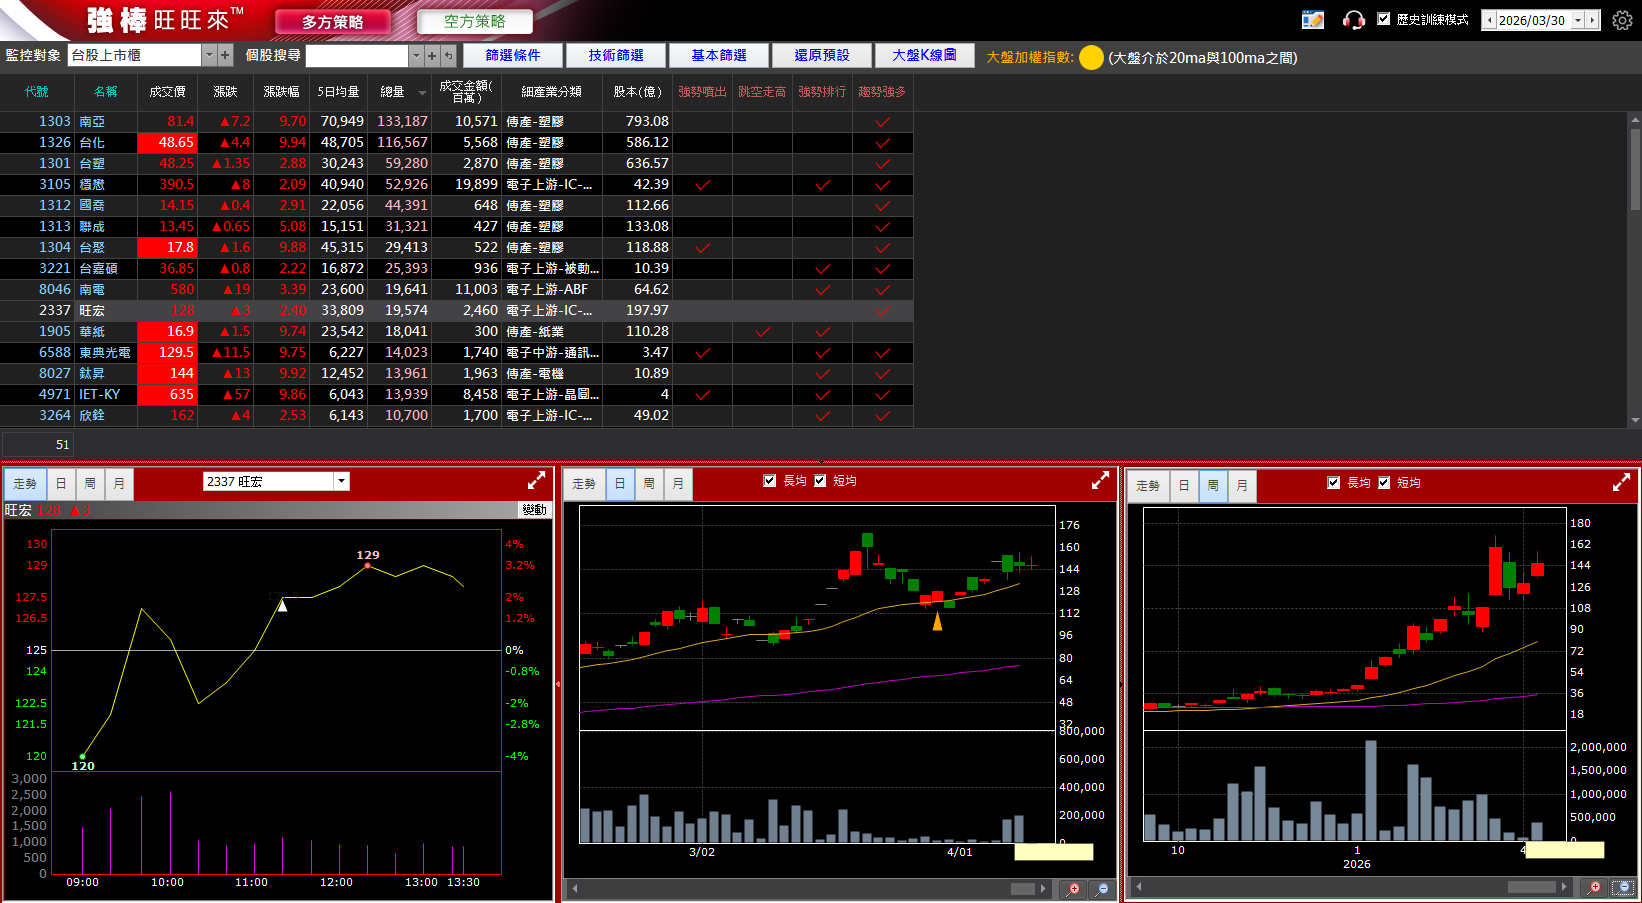
Task: Open the date picker dropdown
Action: click(x=1578, y=20)
